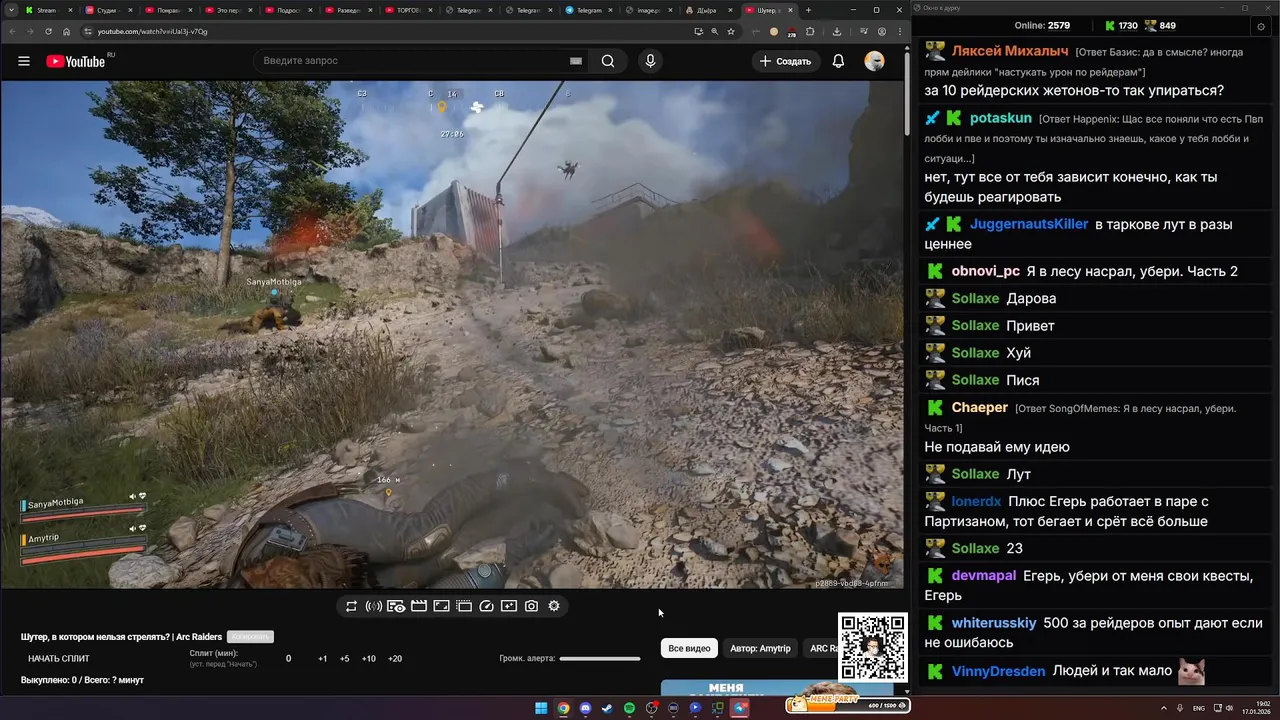This screenshot has height=720, width=1280.
Task: Click the МЕНЯ video thumbnail below chips
Action: click(x=777, y=688)
